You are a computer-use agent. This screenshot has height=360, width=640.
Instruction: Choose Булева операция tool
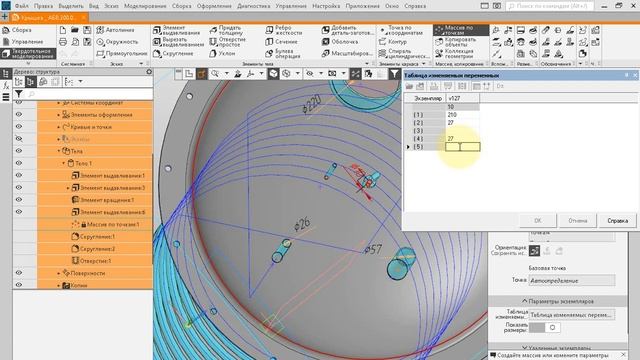282,53
